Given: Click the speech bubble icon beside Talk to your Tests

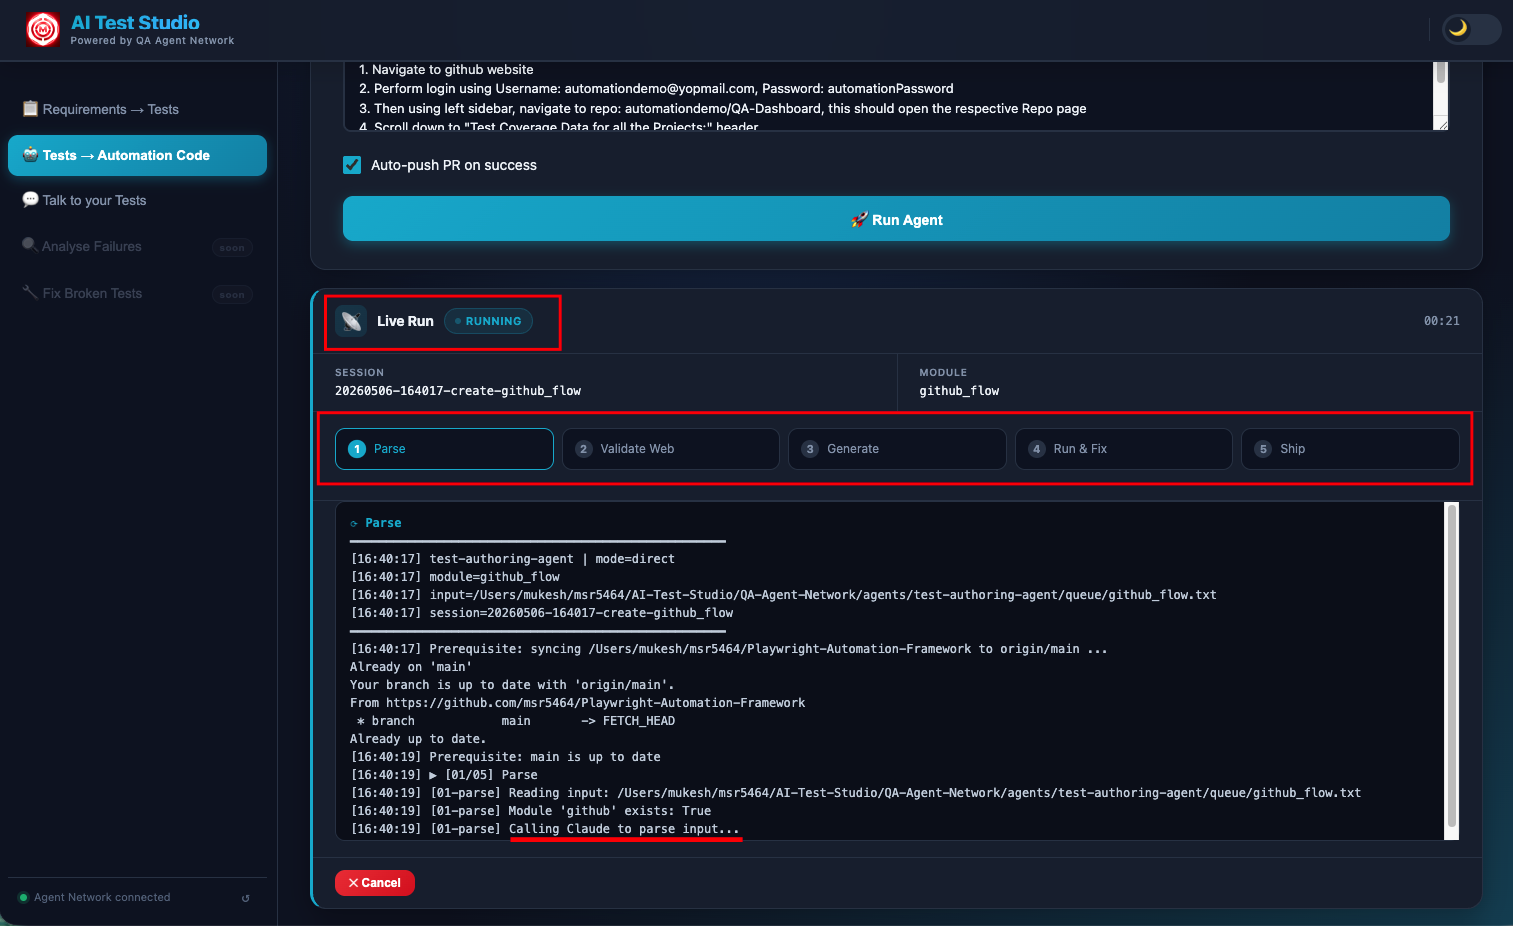Looking at the screenshot, I should 30,199.
